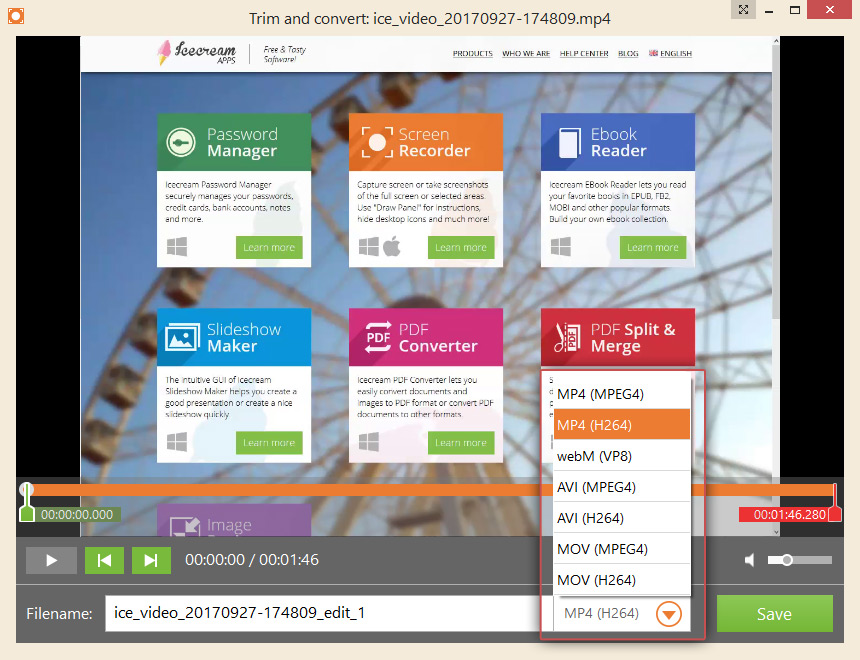The width and height of the screenshot is (860, 660).
Task: Click the start time 00:00:00.000 label
Action: [x=77, y=515]
